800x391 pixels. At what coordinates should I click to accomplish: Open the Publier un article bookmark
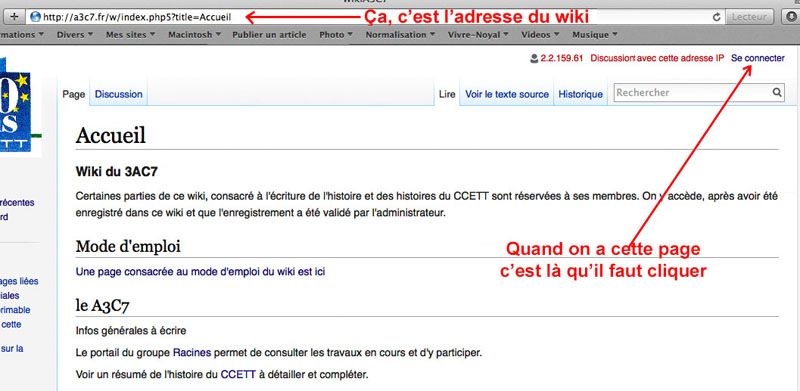pos(269,35)
